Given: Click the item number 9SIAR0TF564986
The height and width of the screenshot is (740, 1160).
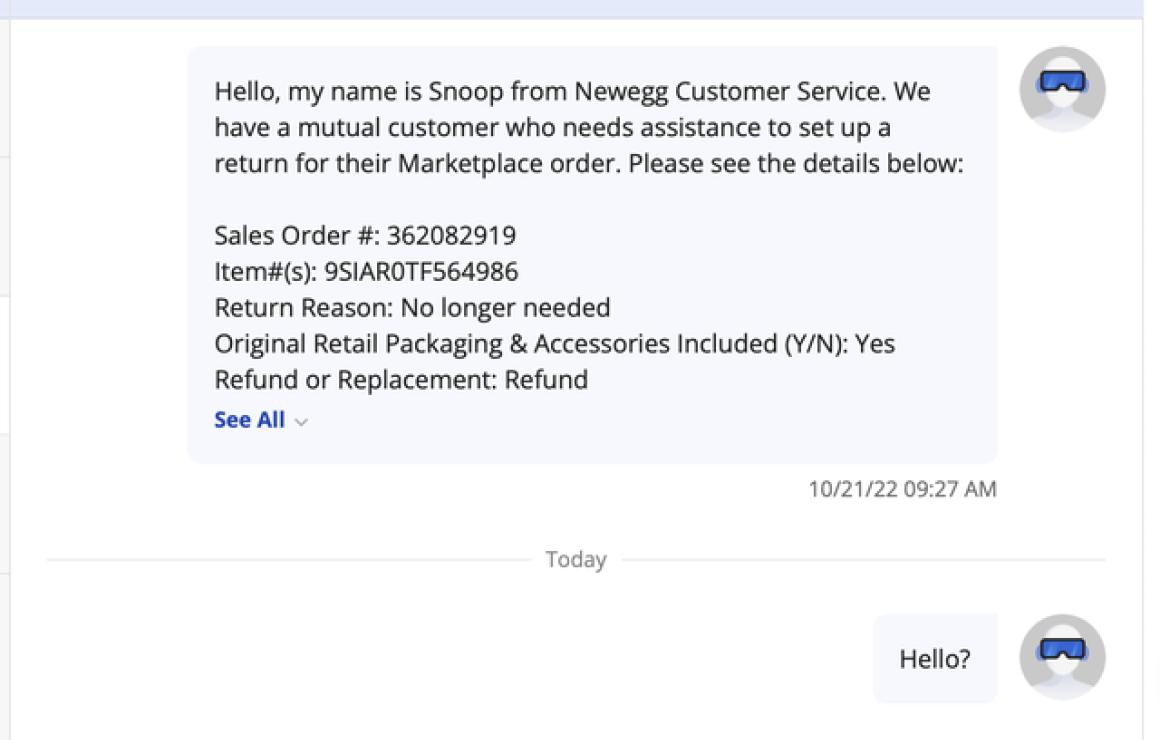Looking at the screenshot, I should pos(421,272).
